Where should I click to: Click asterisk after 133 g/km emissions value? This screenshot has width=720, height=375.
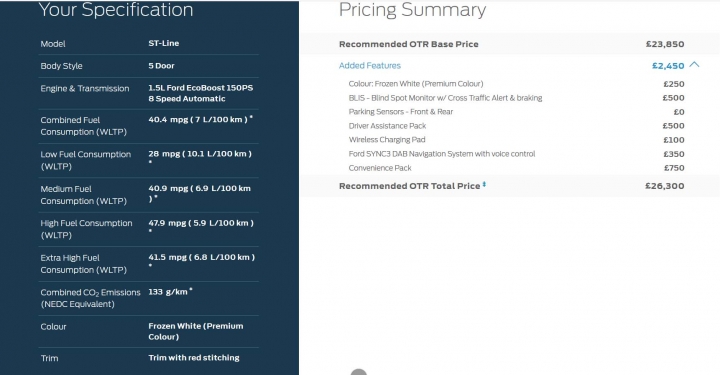click(191, 290)
